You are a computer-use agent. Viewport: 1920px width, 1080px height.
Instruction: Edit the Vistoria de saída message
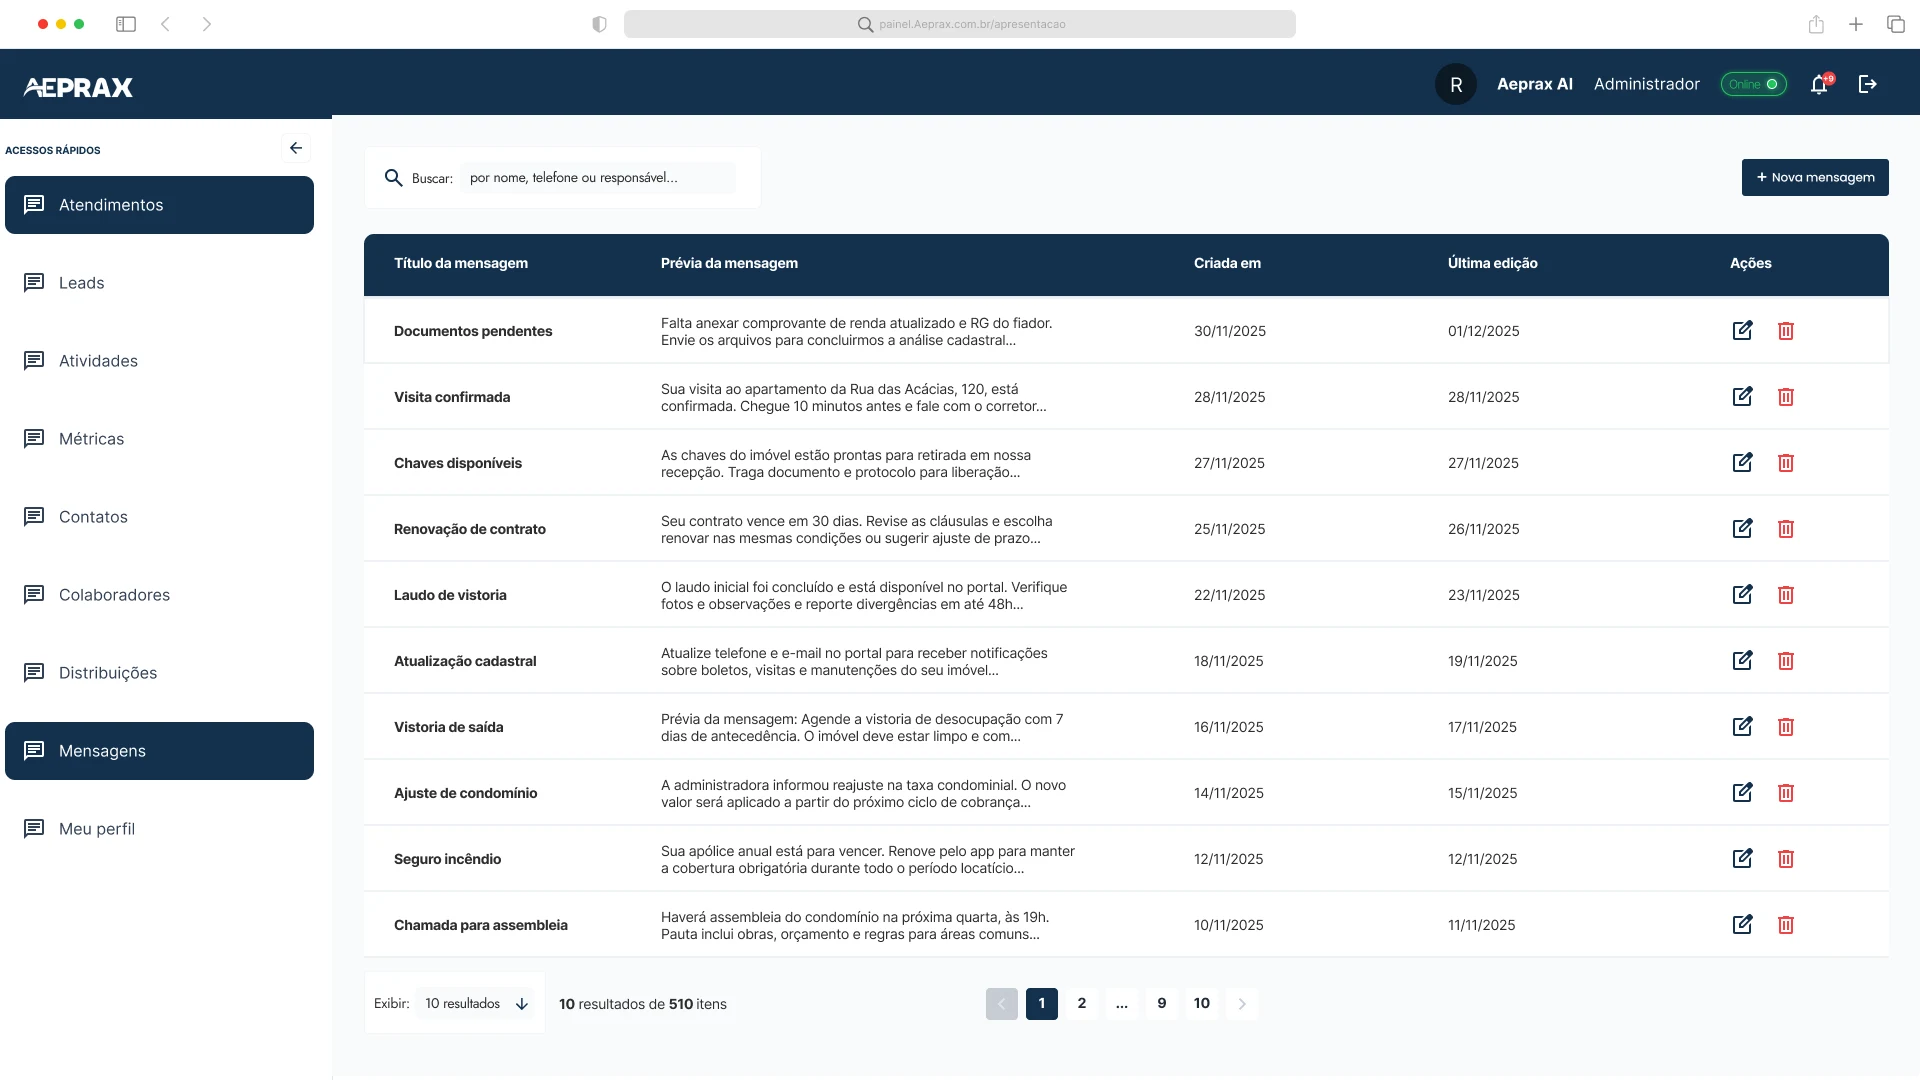pos(1742,727)
